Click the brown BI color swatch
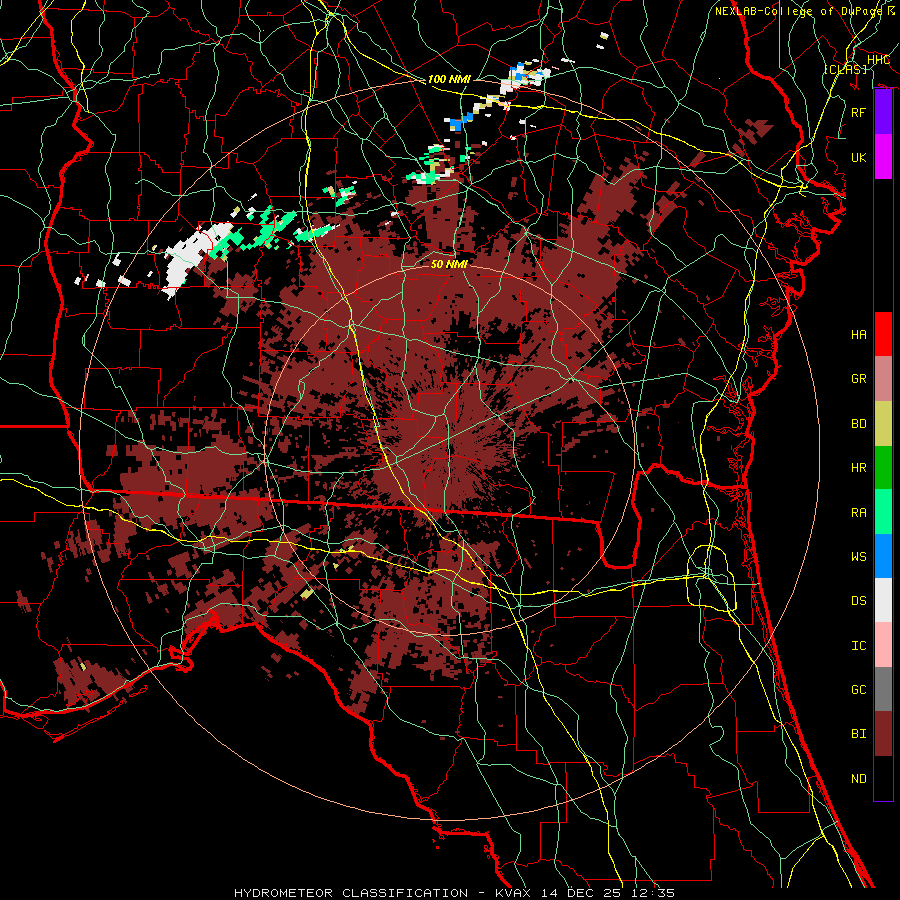This screenshot has width=900, height=900. 883,734
